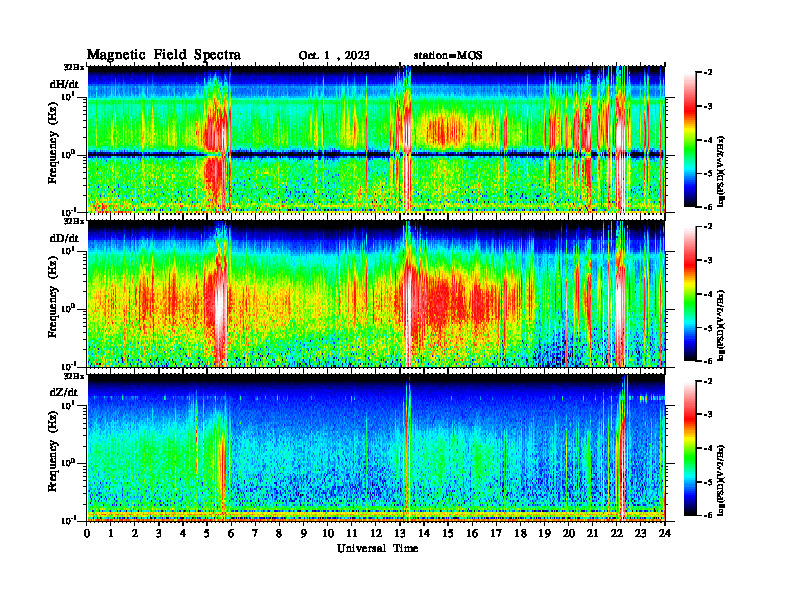Click the -3 tick on dZ/dt color scale
The image size is (792, 612).
706,415
